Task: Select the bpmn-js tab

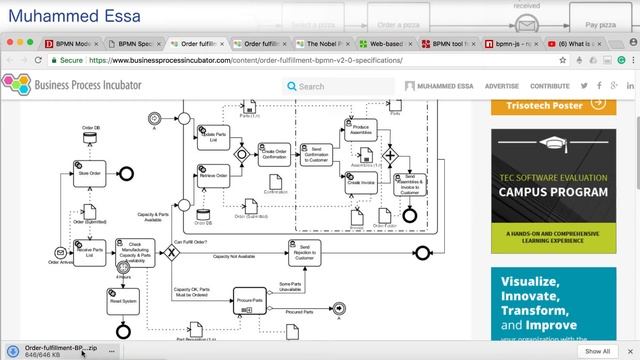Action: point(512,44)
